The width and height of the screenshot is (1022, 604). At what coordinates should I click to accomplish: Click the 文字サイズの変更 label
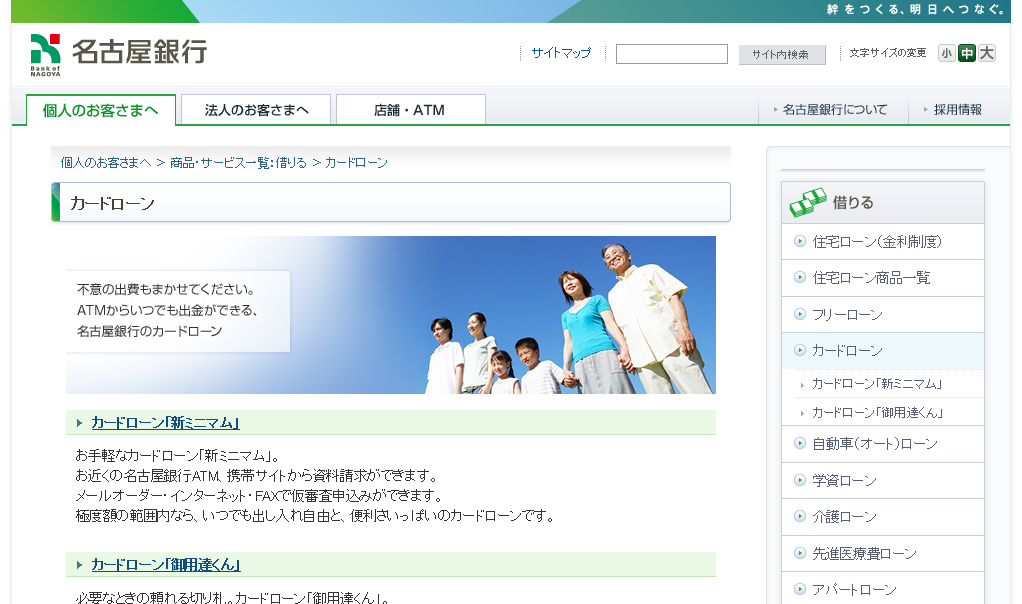tap(888, 53)
